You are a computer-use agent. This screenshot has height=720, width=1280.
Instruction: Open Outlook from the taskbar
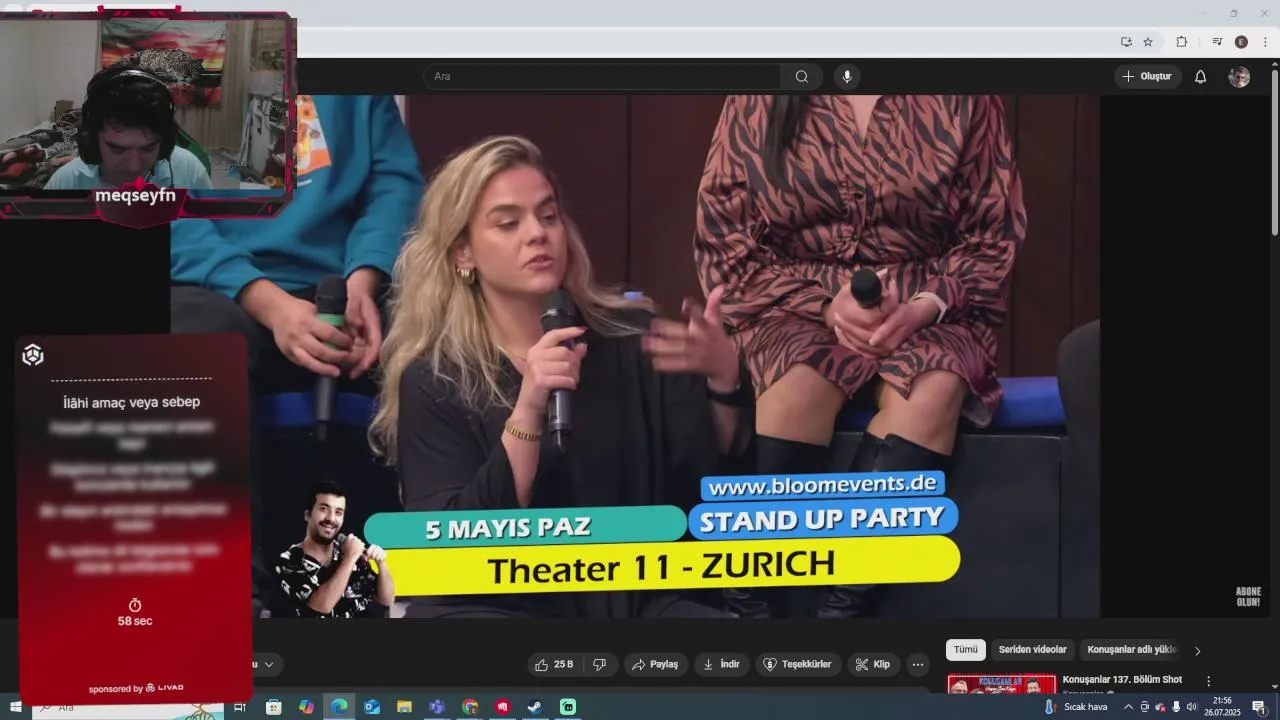[x=372, y=707]
